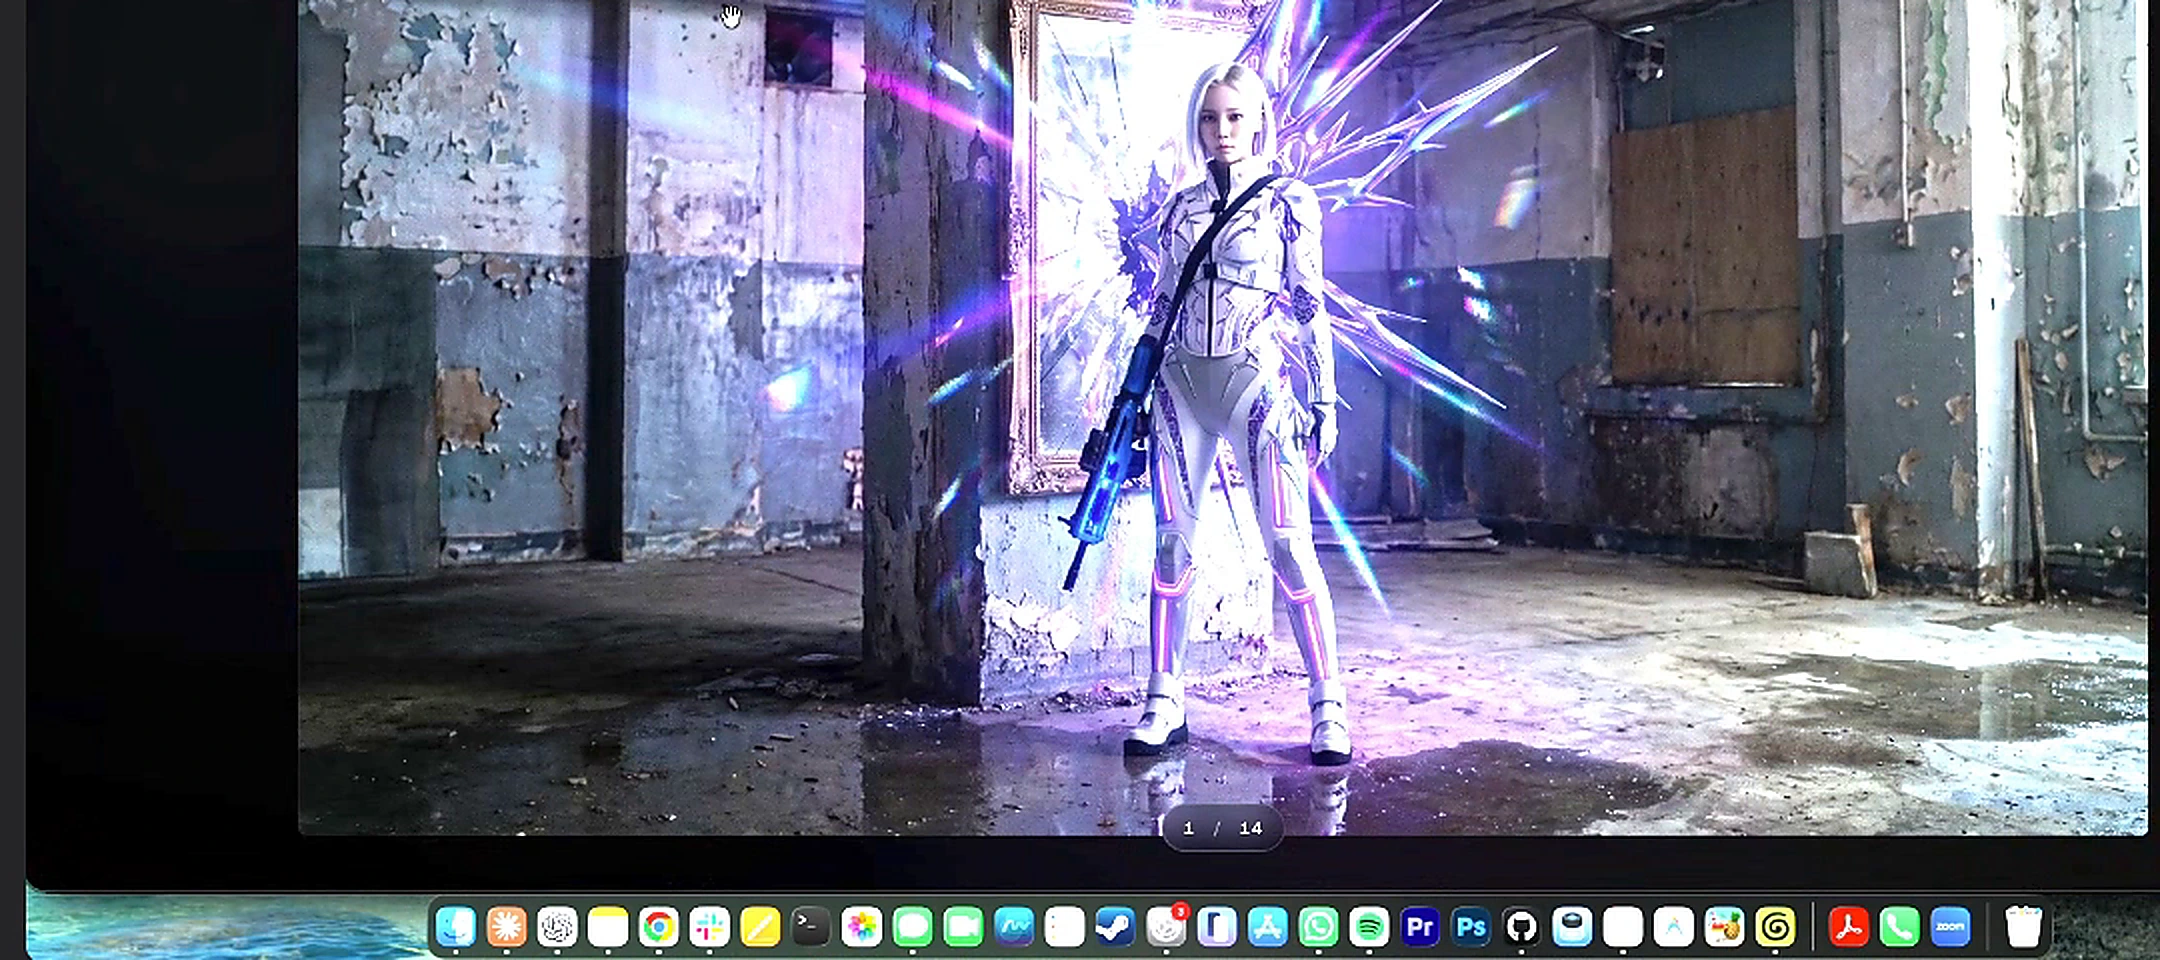Open the orange starburst Claude app icon
Image resolution: width=2160 pixels, height=960 pixels.
[507, 927]
